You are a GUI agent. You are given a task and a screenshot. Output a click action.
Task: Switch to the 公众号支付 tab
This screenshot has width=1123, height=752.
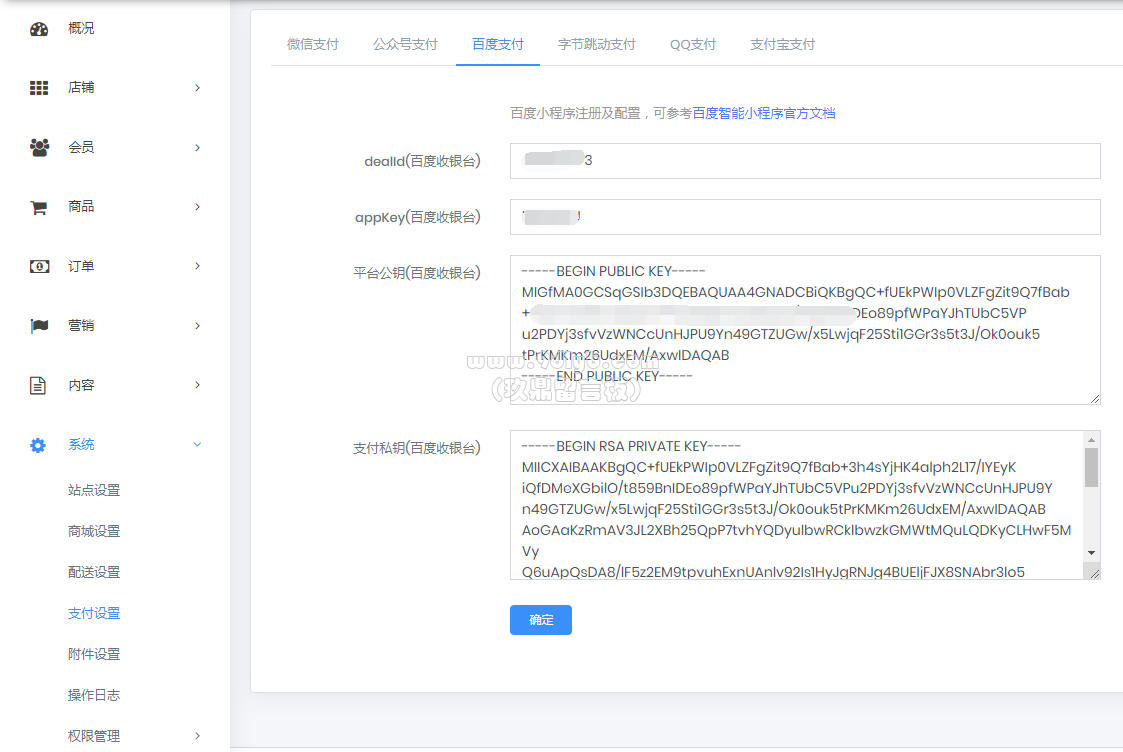tap(405, 44)
